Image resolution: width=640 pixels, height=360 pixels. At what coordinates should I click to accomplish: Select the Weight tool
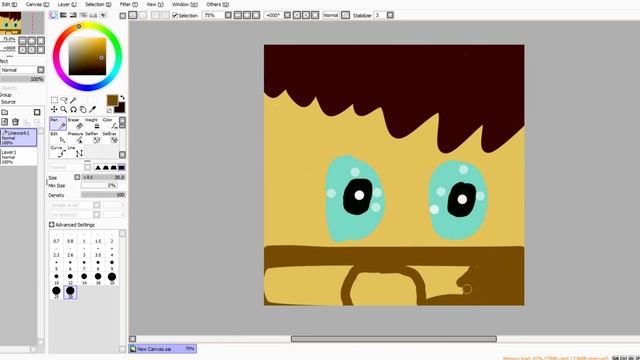pos(92,124)
